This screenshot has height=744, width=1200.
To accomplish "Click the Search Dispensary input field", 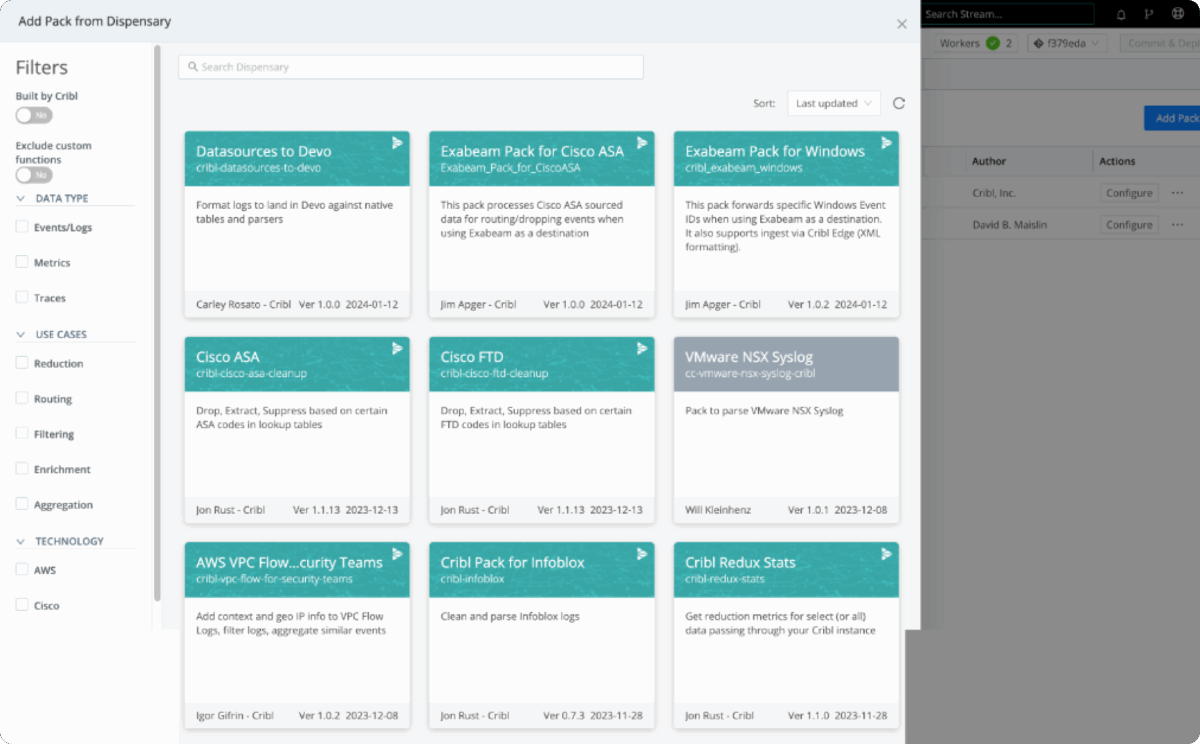I will click(x=411, y=67).
